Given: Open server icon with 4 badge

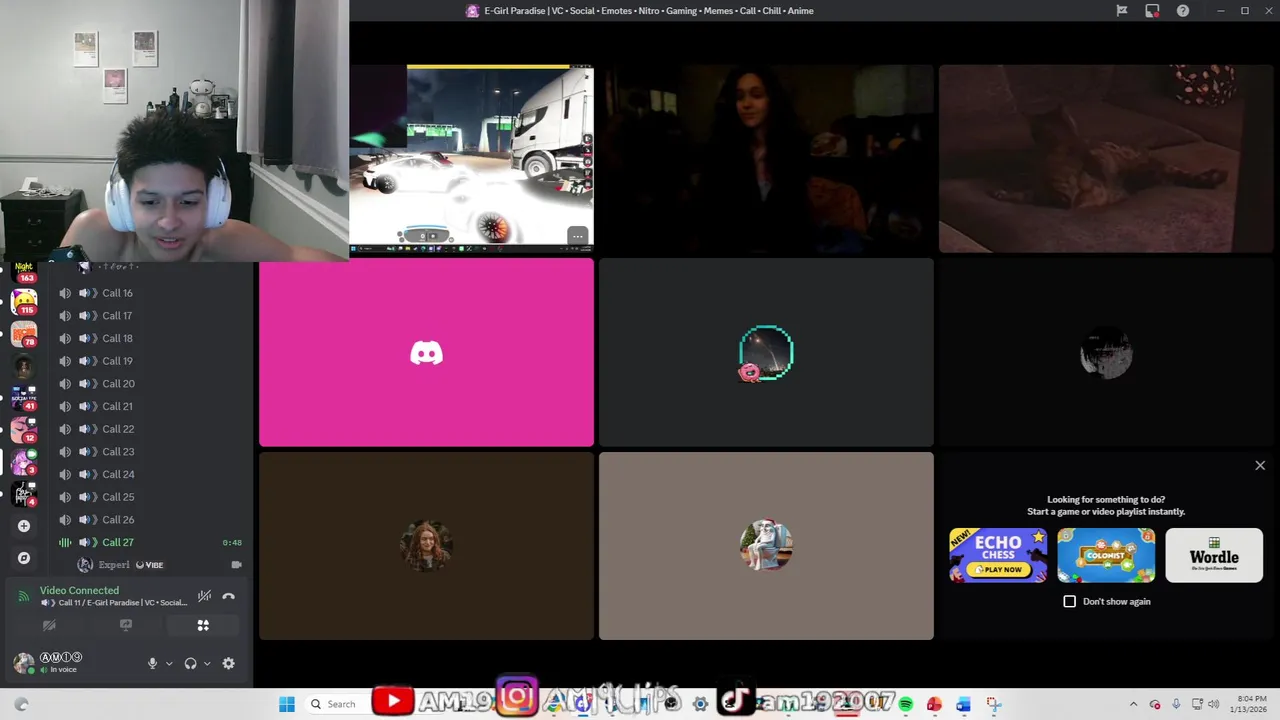Looking at the screenshot, I should [x=24, y=493].
